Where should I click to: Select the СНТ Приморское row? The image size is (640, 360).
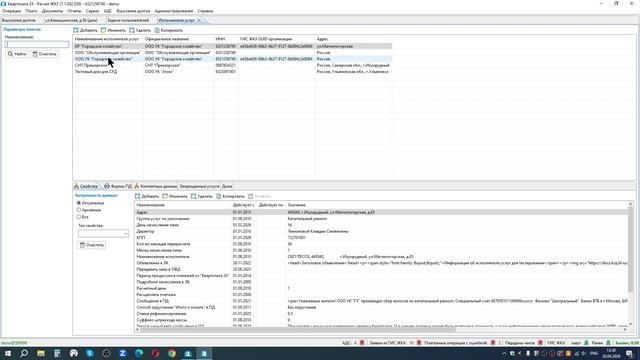point(233,65)
